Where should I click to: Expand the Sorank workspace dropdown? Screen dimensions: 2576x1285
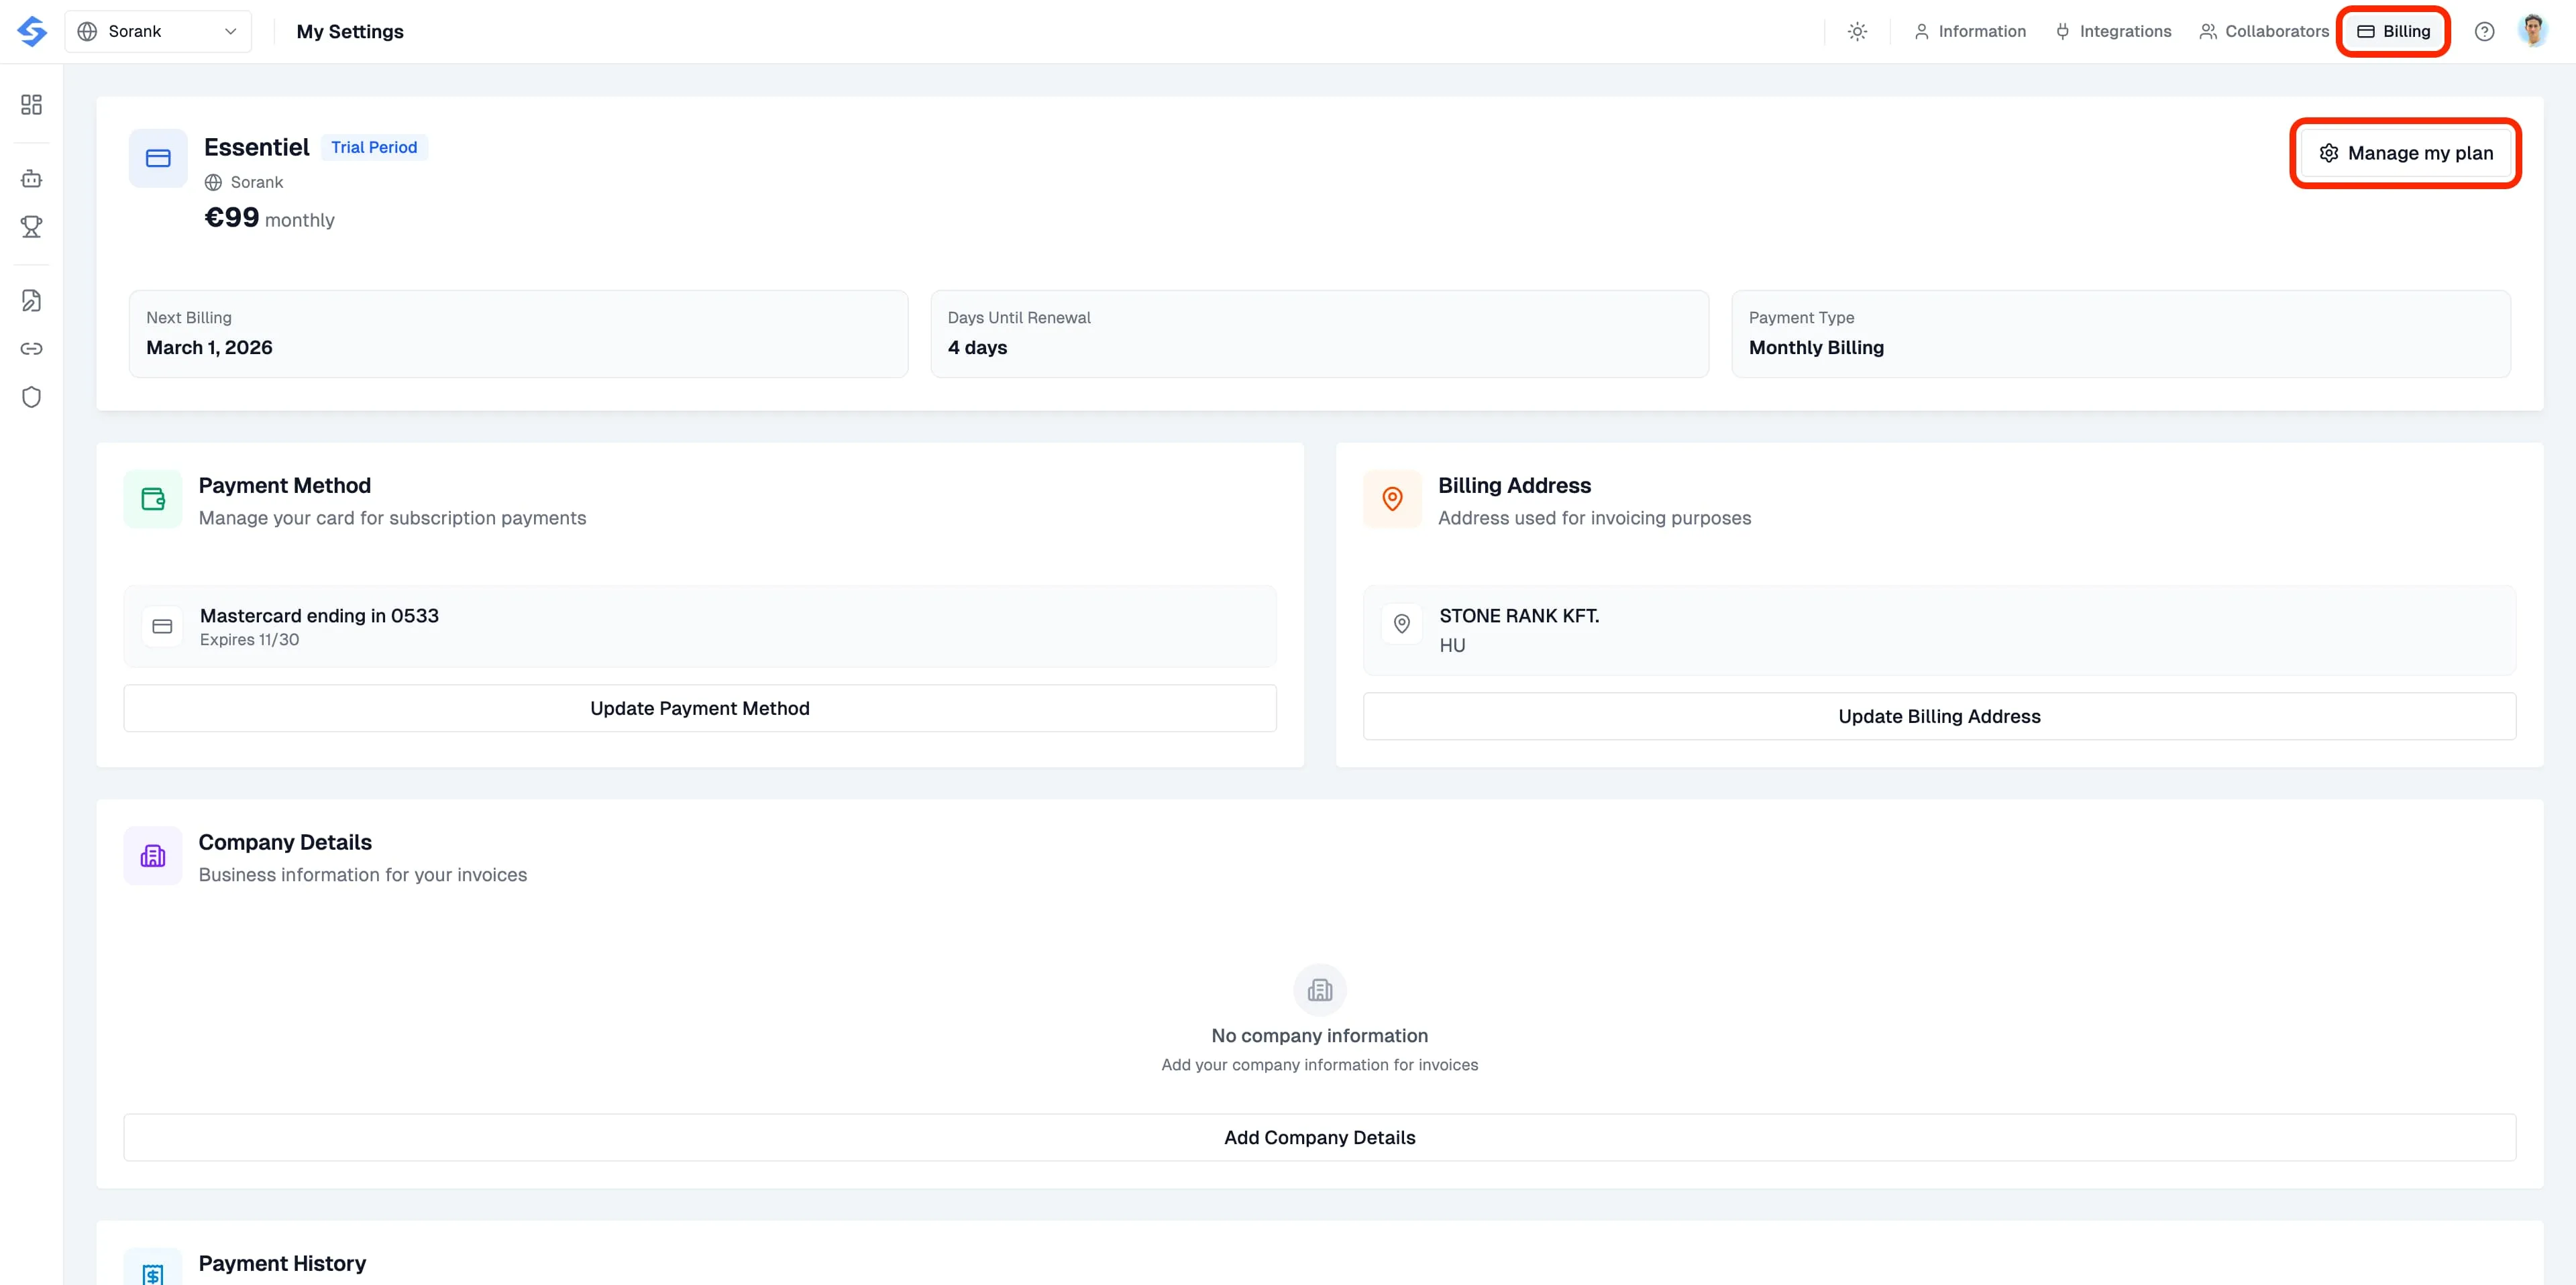point(158,31)
